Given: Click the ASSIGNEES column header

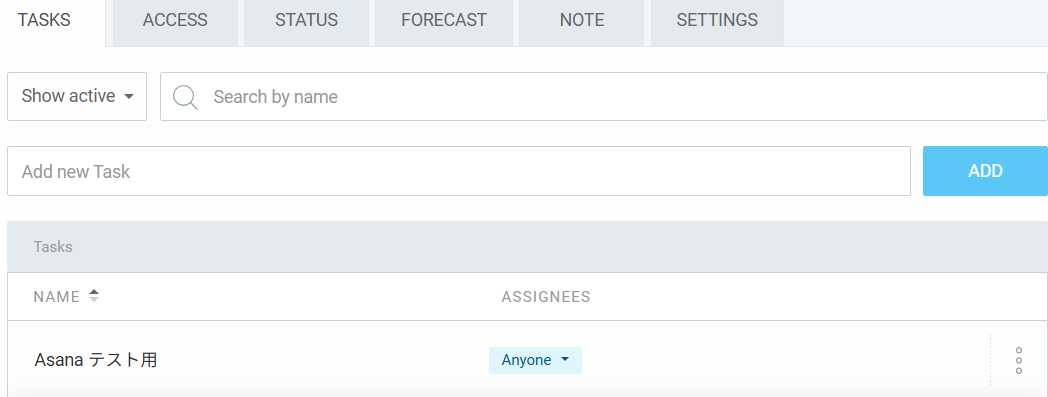Looking at the screenshot, I should click(546, 297).
